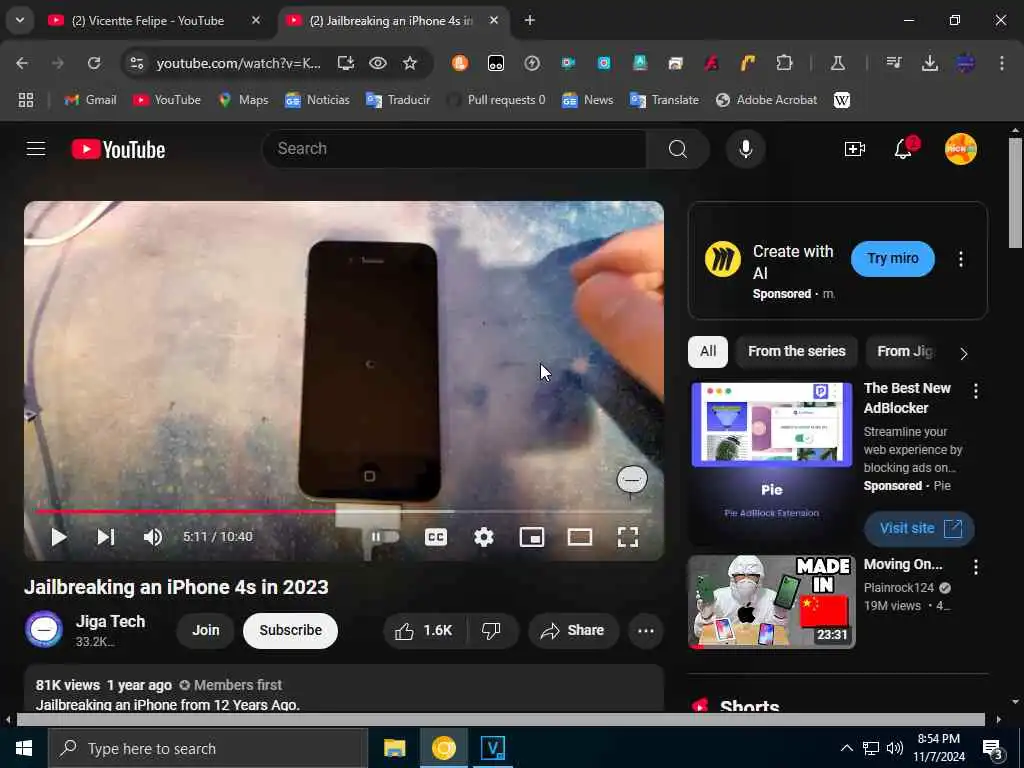
Task: Click the page vertical scrollbar
Action: 1015,193
